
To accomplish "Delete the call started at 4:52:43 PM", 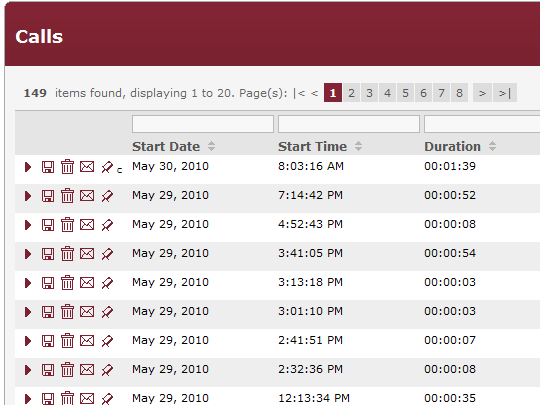I will (68, 225).
